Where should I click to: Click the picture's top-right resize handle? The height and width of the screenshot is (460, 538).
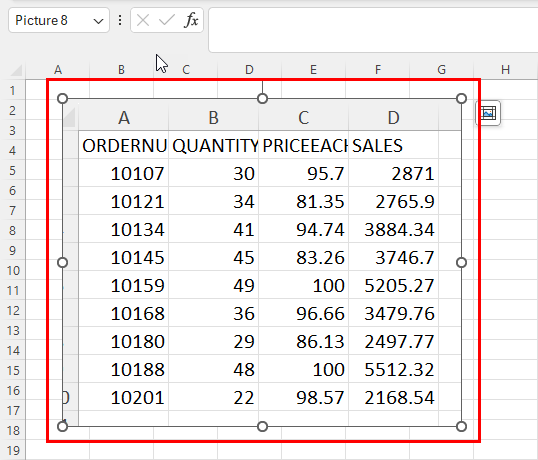point(461,99)
